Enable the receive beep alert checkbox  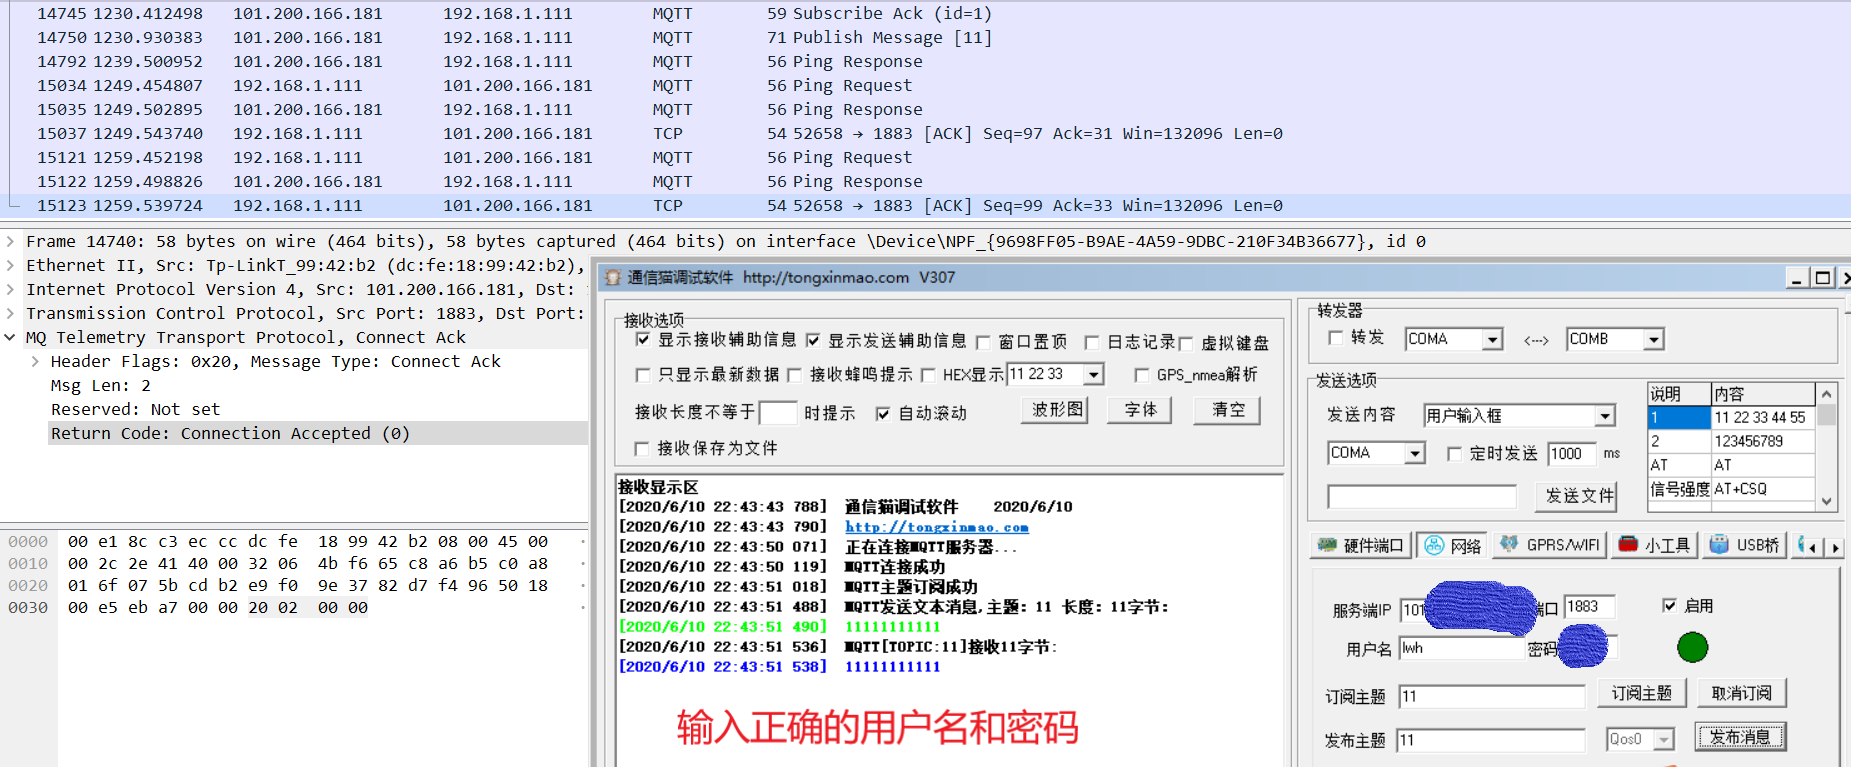[x=795, y=375]
